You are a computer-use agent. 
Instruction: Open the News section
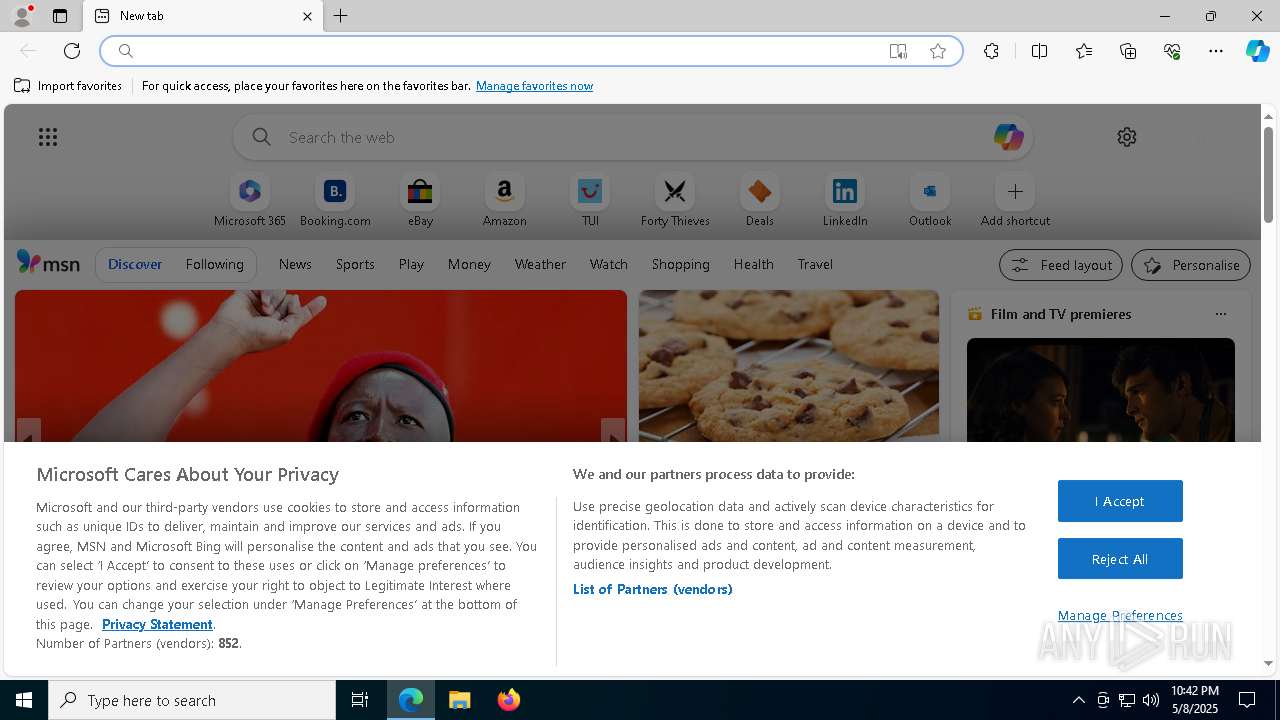(x=295, y=264)
